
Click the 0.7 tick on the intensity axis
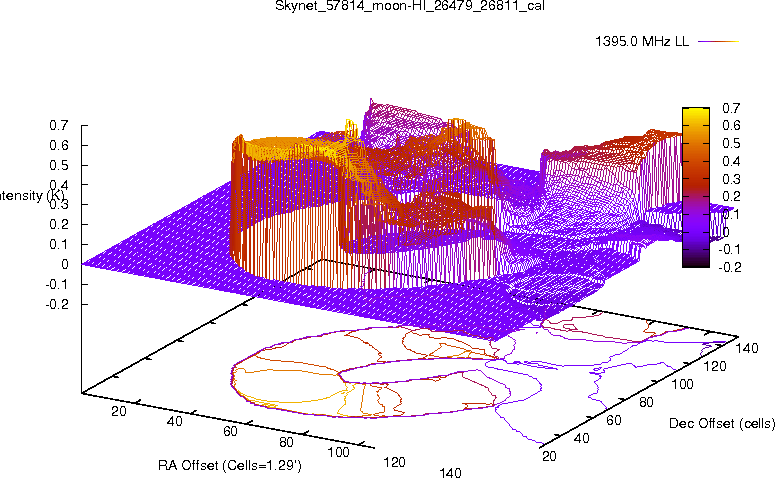pos(58,126)
